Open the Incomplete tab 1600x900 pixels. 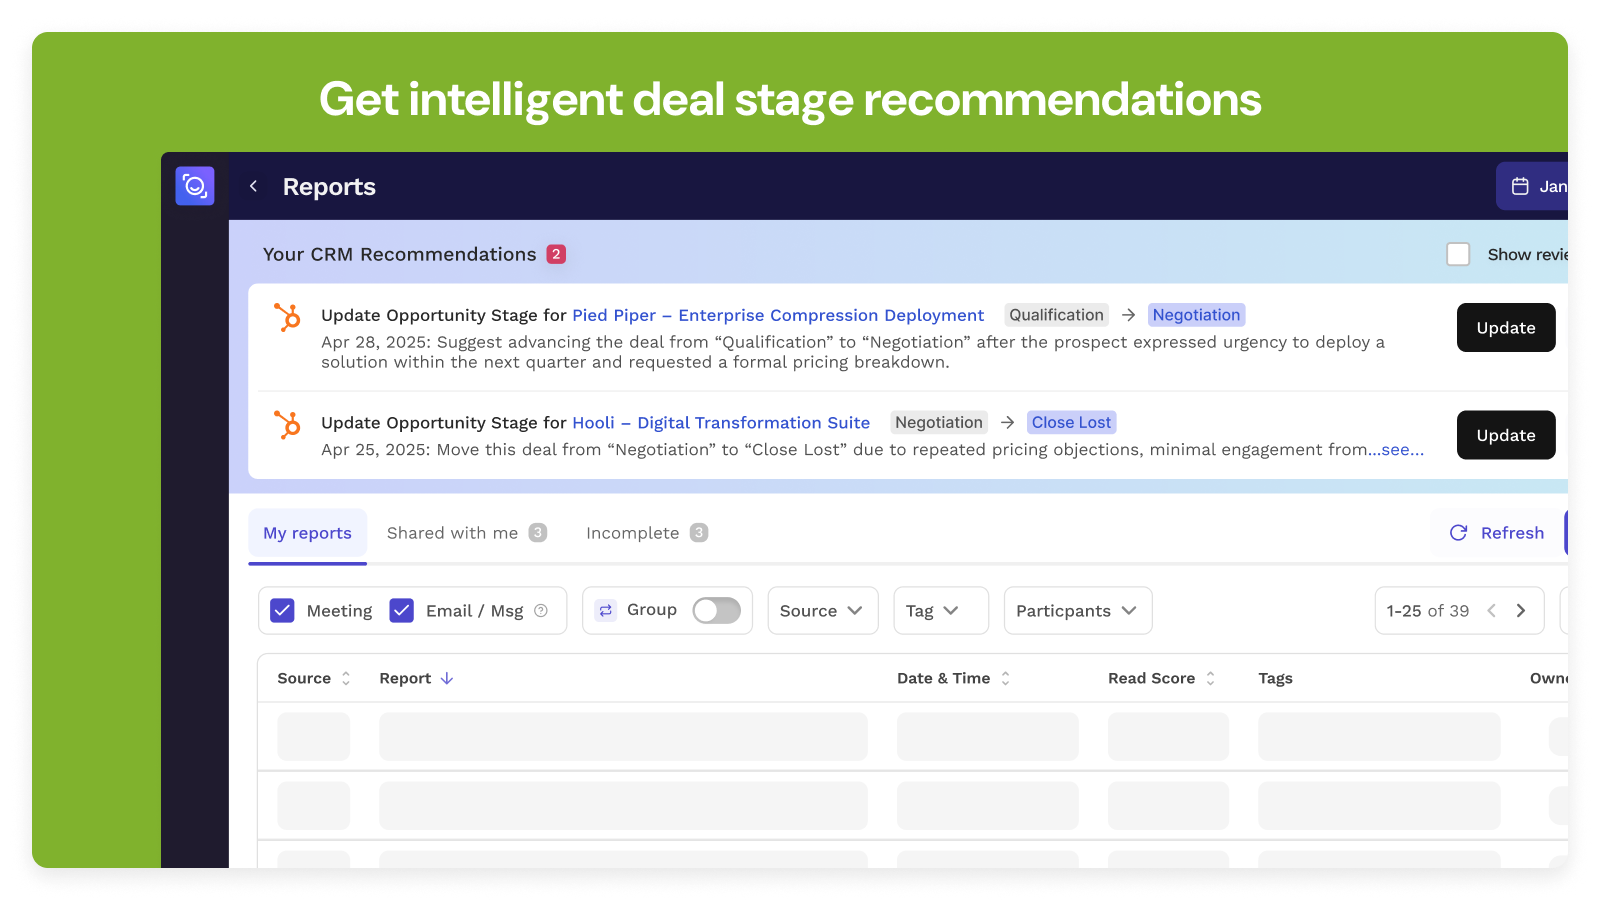click(x=646, y=533)
